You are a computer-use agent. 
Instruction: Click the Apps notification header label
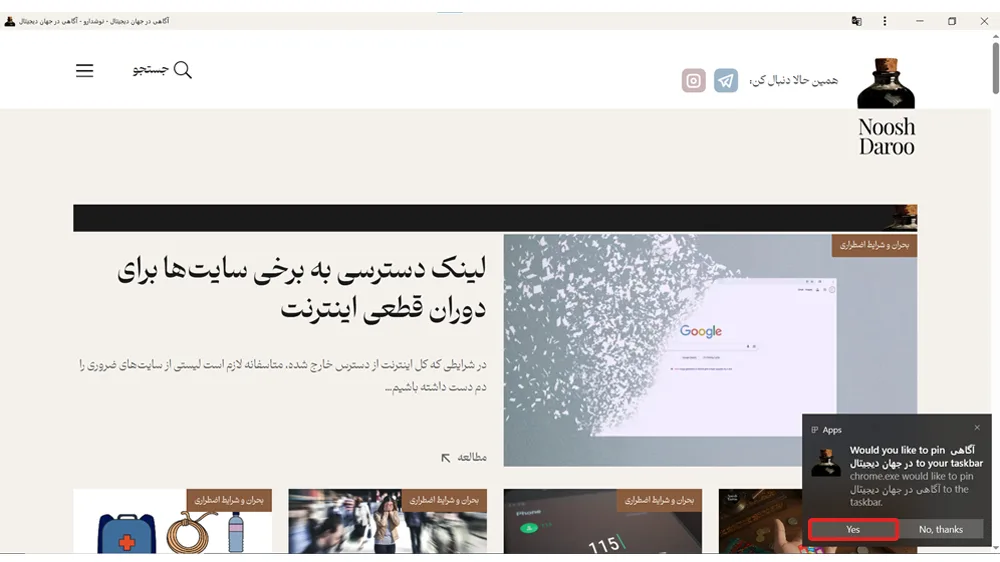(832, 430)
